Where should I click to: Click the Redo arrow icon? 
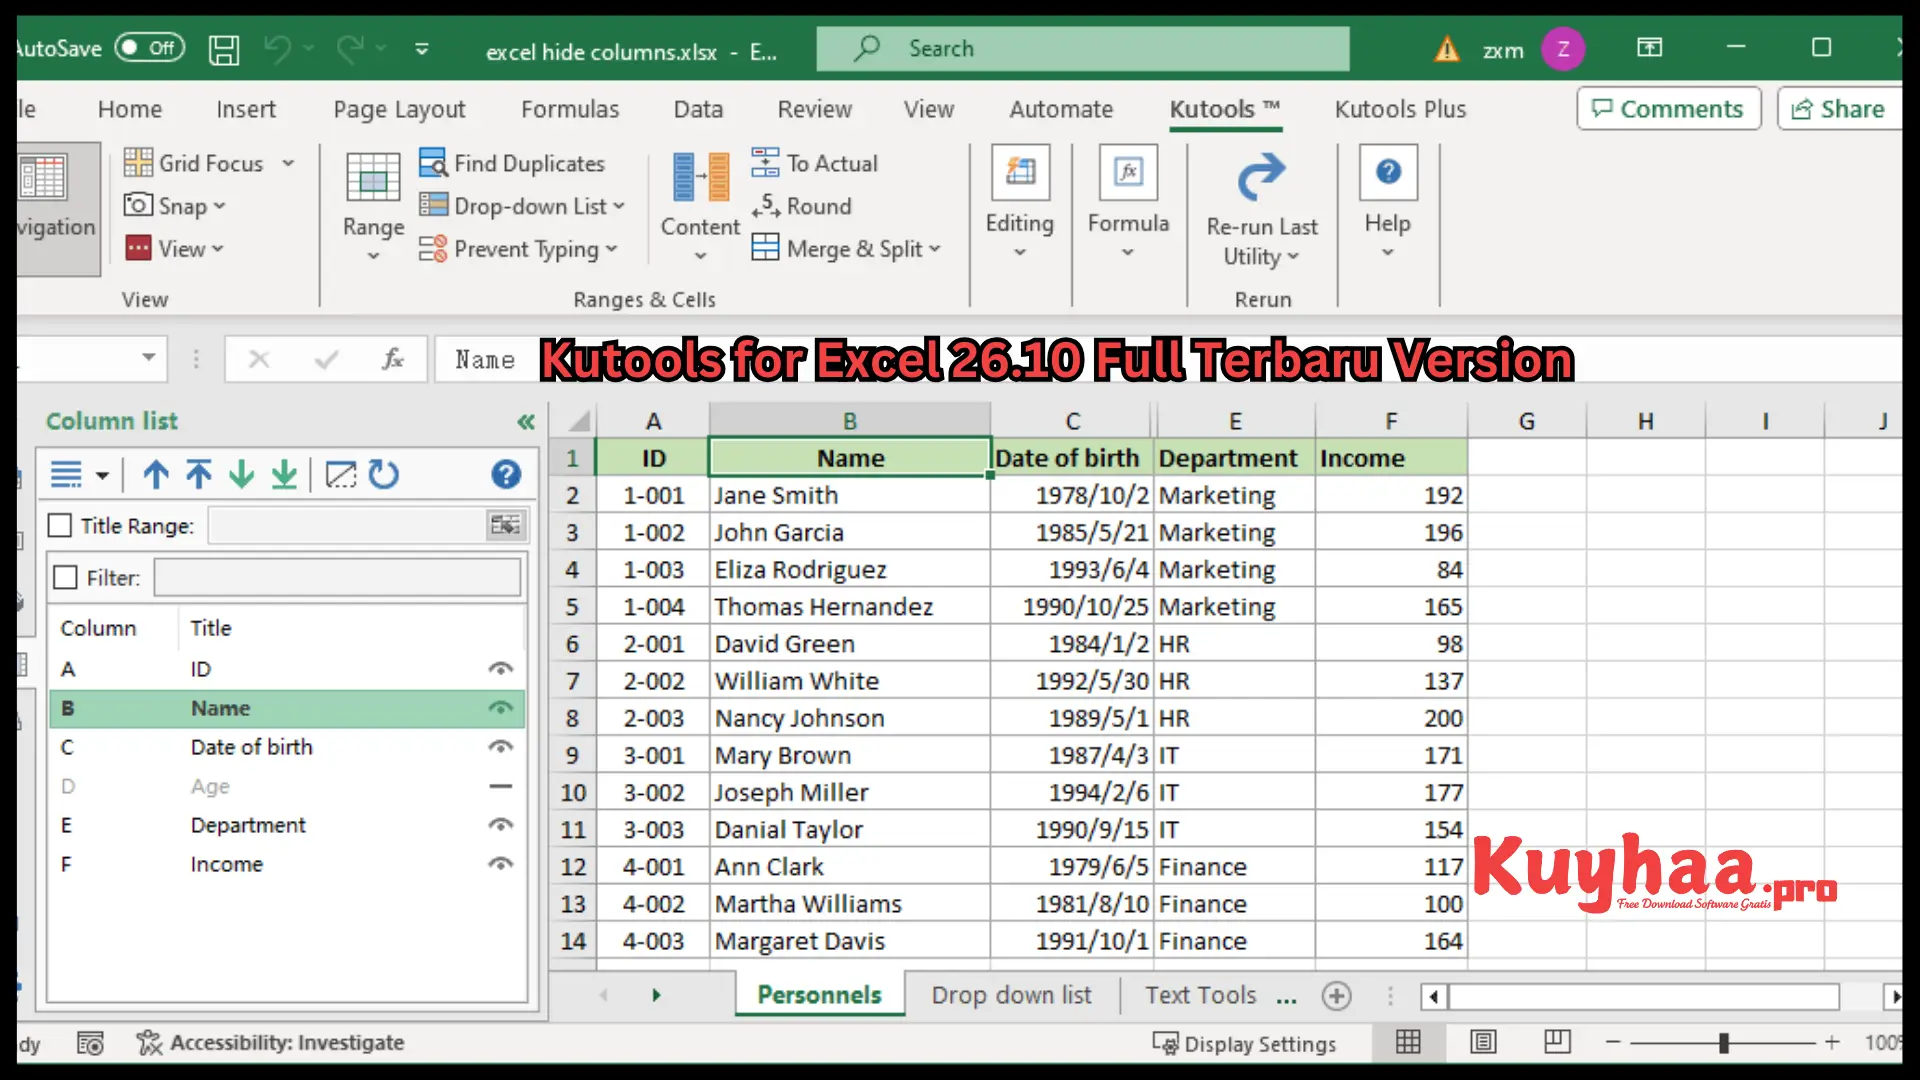tap(350, 48)
